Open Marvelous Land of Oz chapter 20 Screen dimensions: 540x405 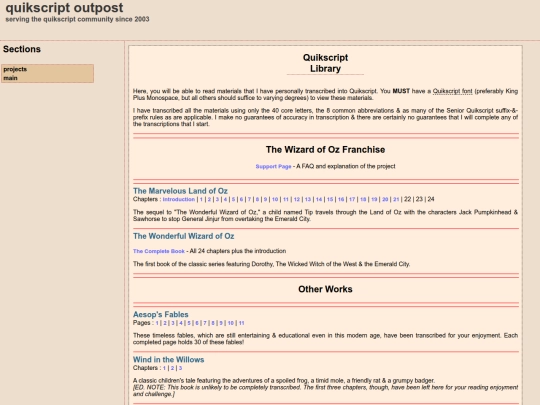(385, 199)
